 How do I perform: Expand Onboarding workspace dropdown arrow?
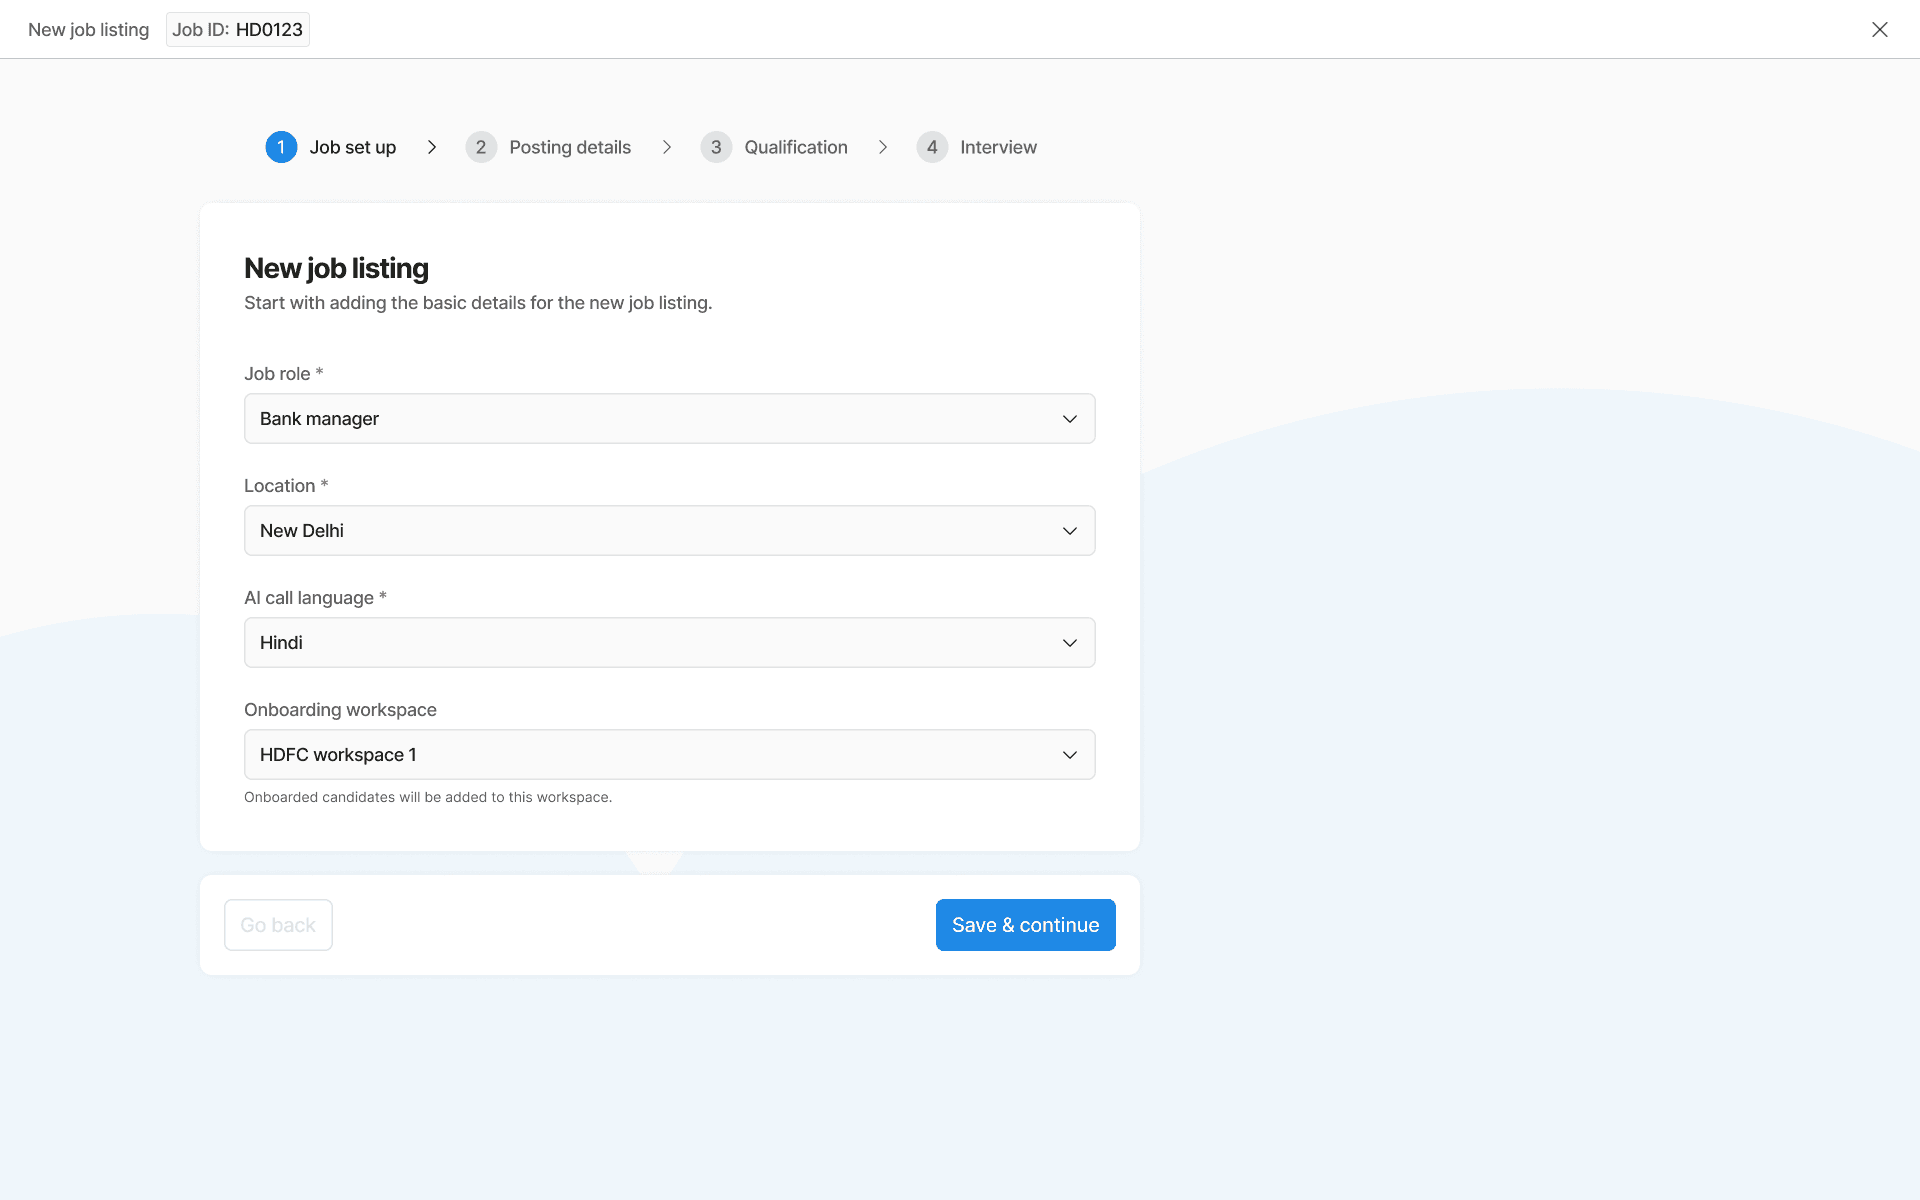click(1070, 755)
